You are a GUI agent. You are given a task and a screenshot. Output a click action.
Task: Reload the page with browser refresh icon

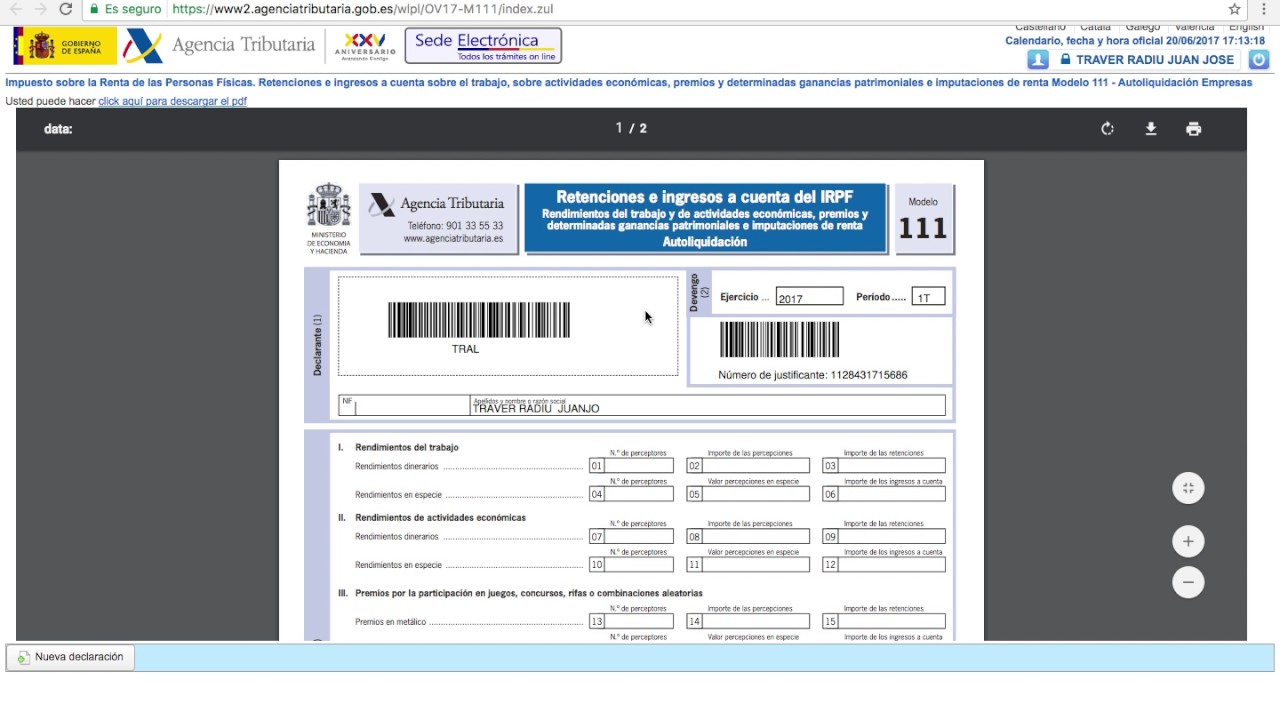coord(65,9)
